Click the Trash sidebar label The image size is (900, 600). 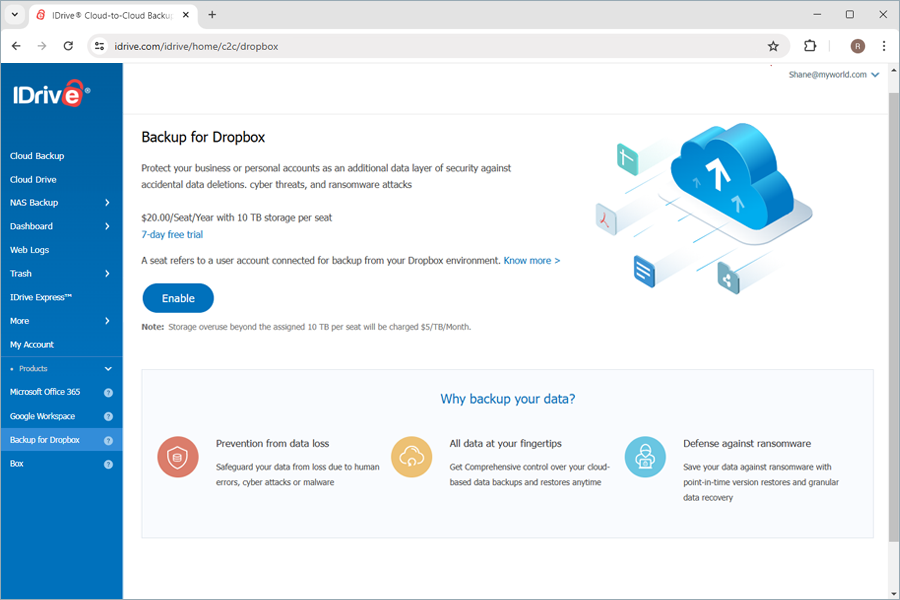(x=21, y=274)
